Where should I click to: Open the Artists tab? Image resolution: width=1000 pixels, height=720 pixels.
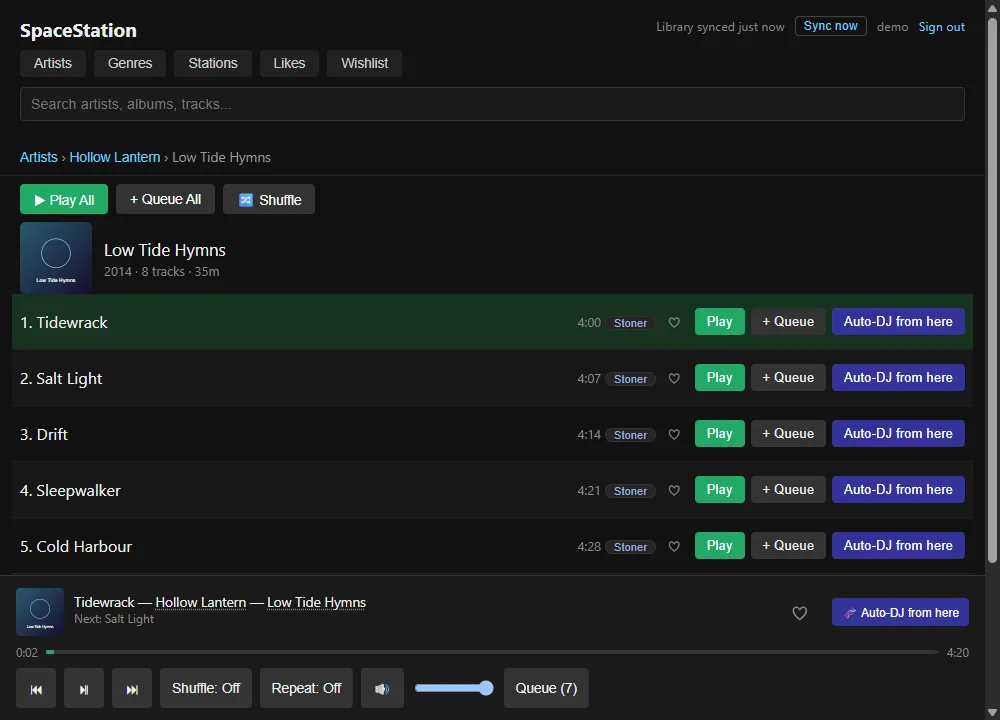point(53,63)
